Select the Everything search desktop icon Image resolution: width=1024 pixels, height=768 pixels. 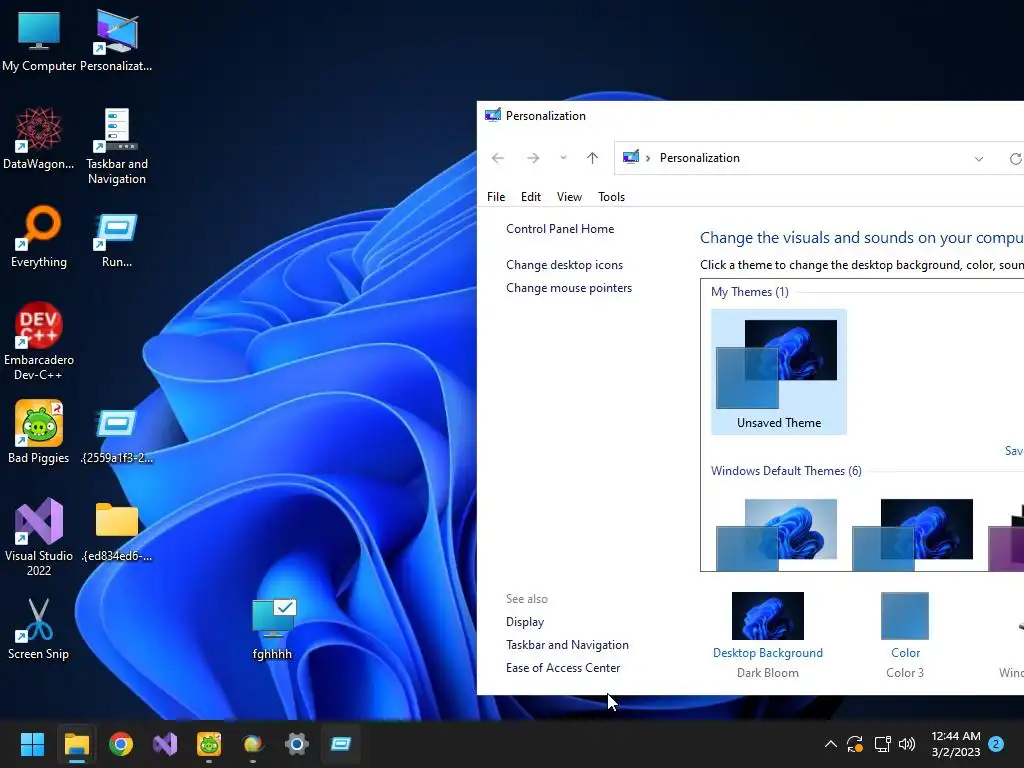tap(39, 236)
